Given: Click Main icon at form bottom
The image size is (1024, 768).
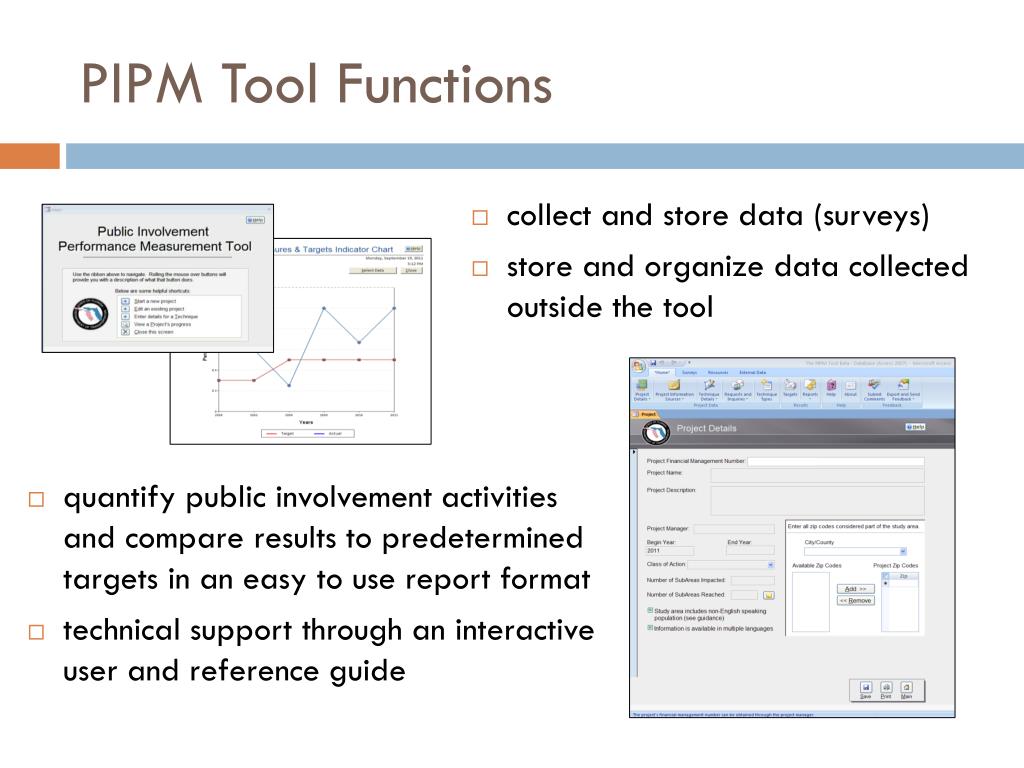Looking at the screenshot, I should (906, 690).
